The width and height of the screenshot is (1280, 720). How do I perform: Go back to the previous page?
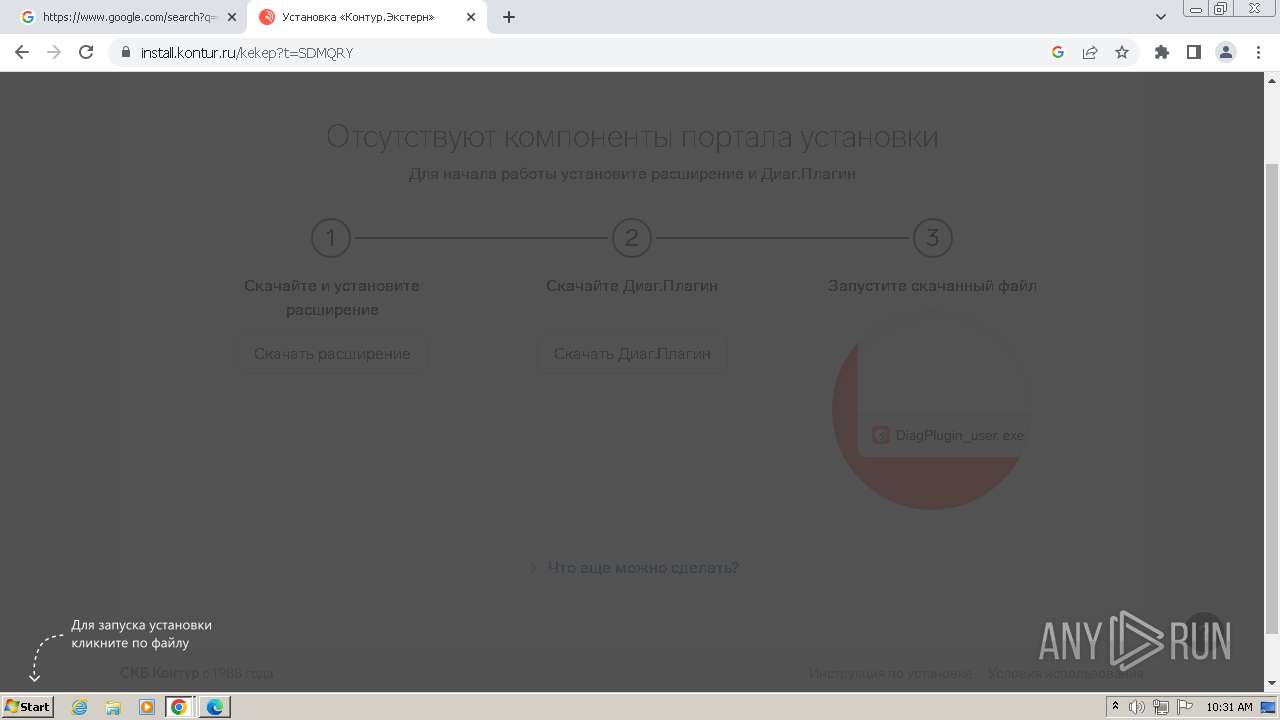pyautogui.click(x=22, y=52)
